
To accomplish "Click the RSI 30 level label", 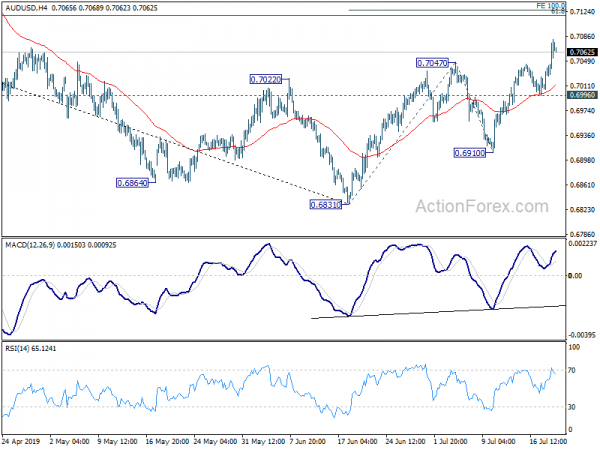I will click(x=572, y=407).
